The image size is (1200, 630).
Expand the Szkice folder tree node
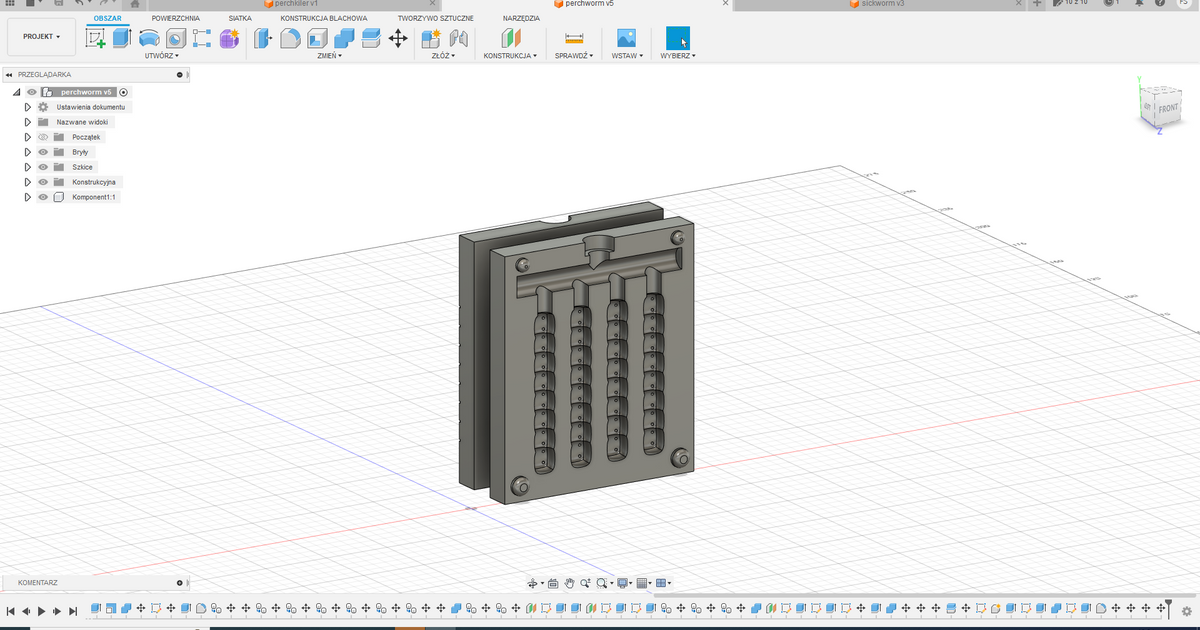(28, 167)
